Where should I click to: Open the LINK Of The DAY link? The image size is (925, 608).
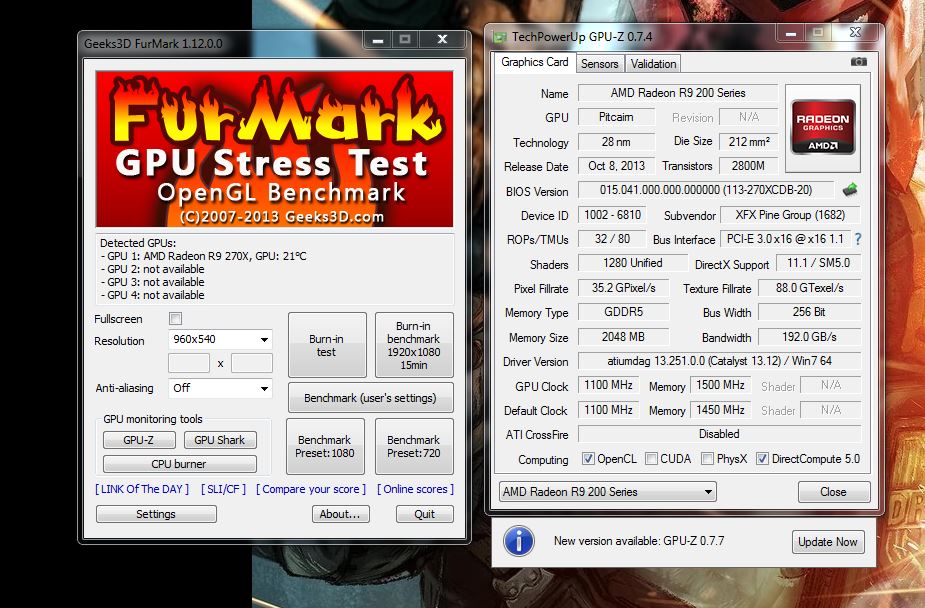click(x=142, y=489)
